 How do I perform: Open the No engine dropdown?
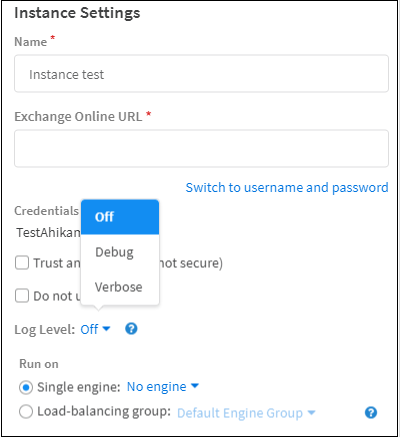tap(163, 387)
